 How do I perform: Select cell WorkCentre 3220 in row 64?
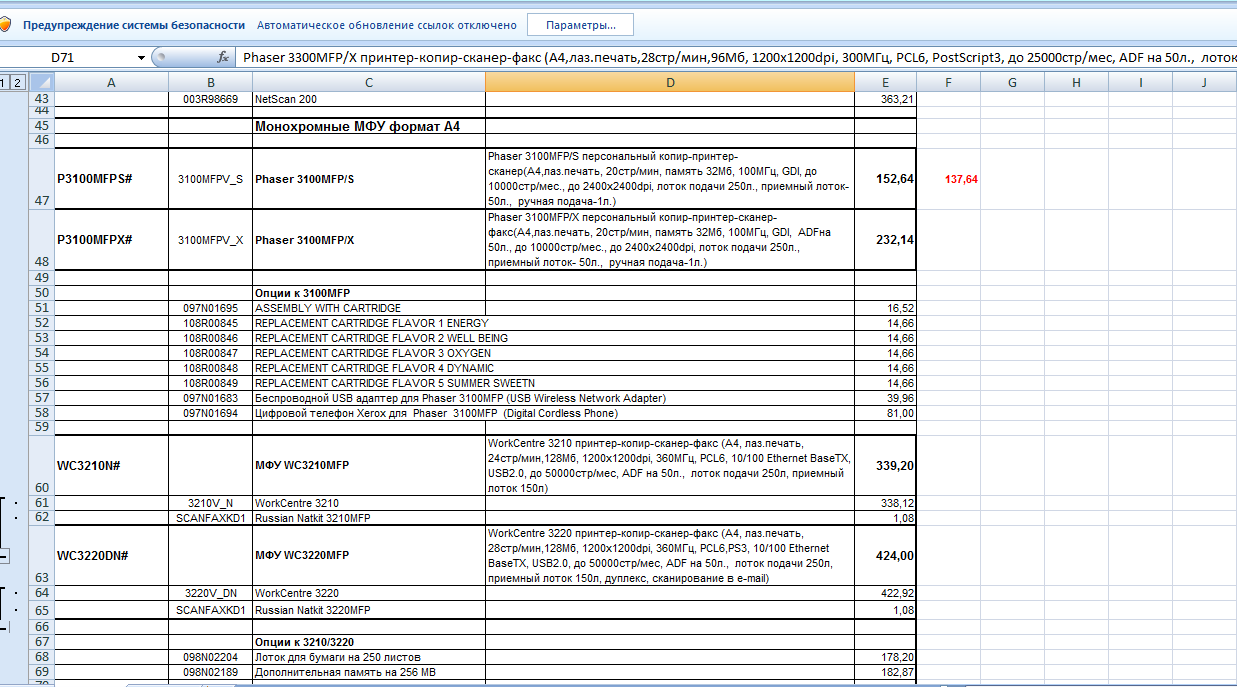coord(369,592)
